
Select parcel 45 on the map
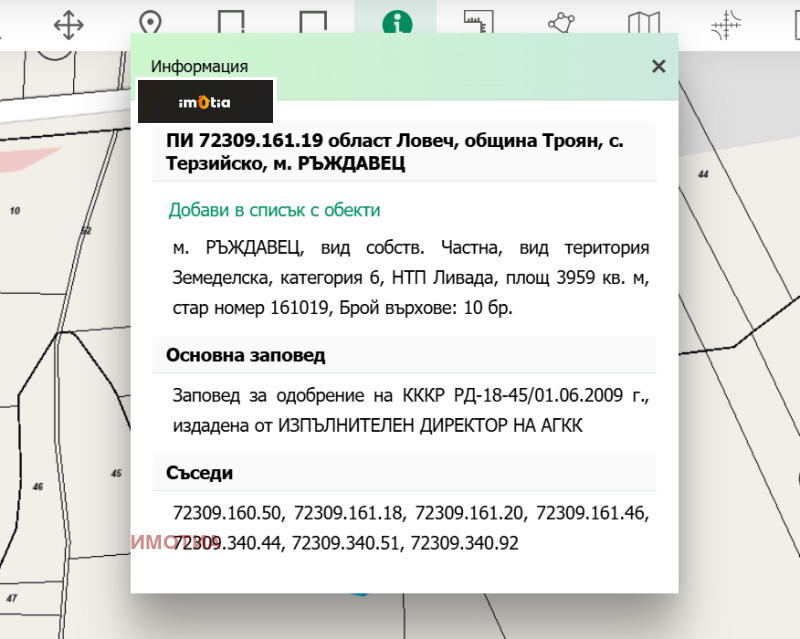click(x=116, y=473)
